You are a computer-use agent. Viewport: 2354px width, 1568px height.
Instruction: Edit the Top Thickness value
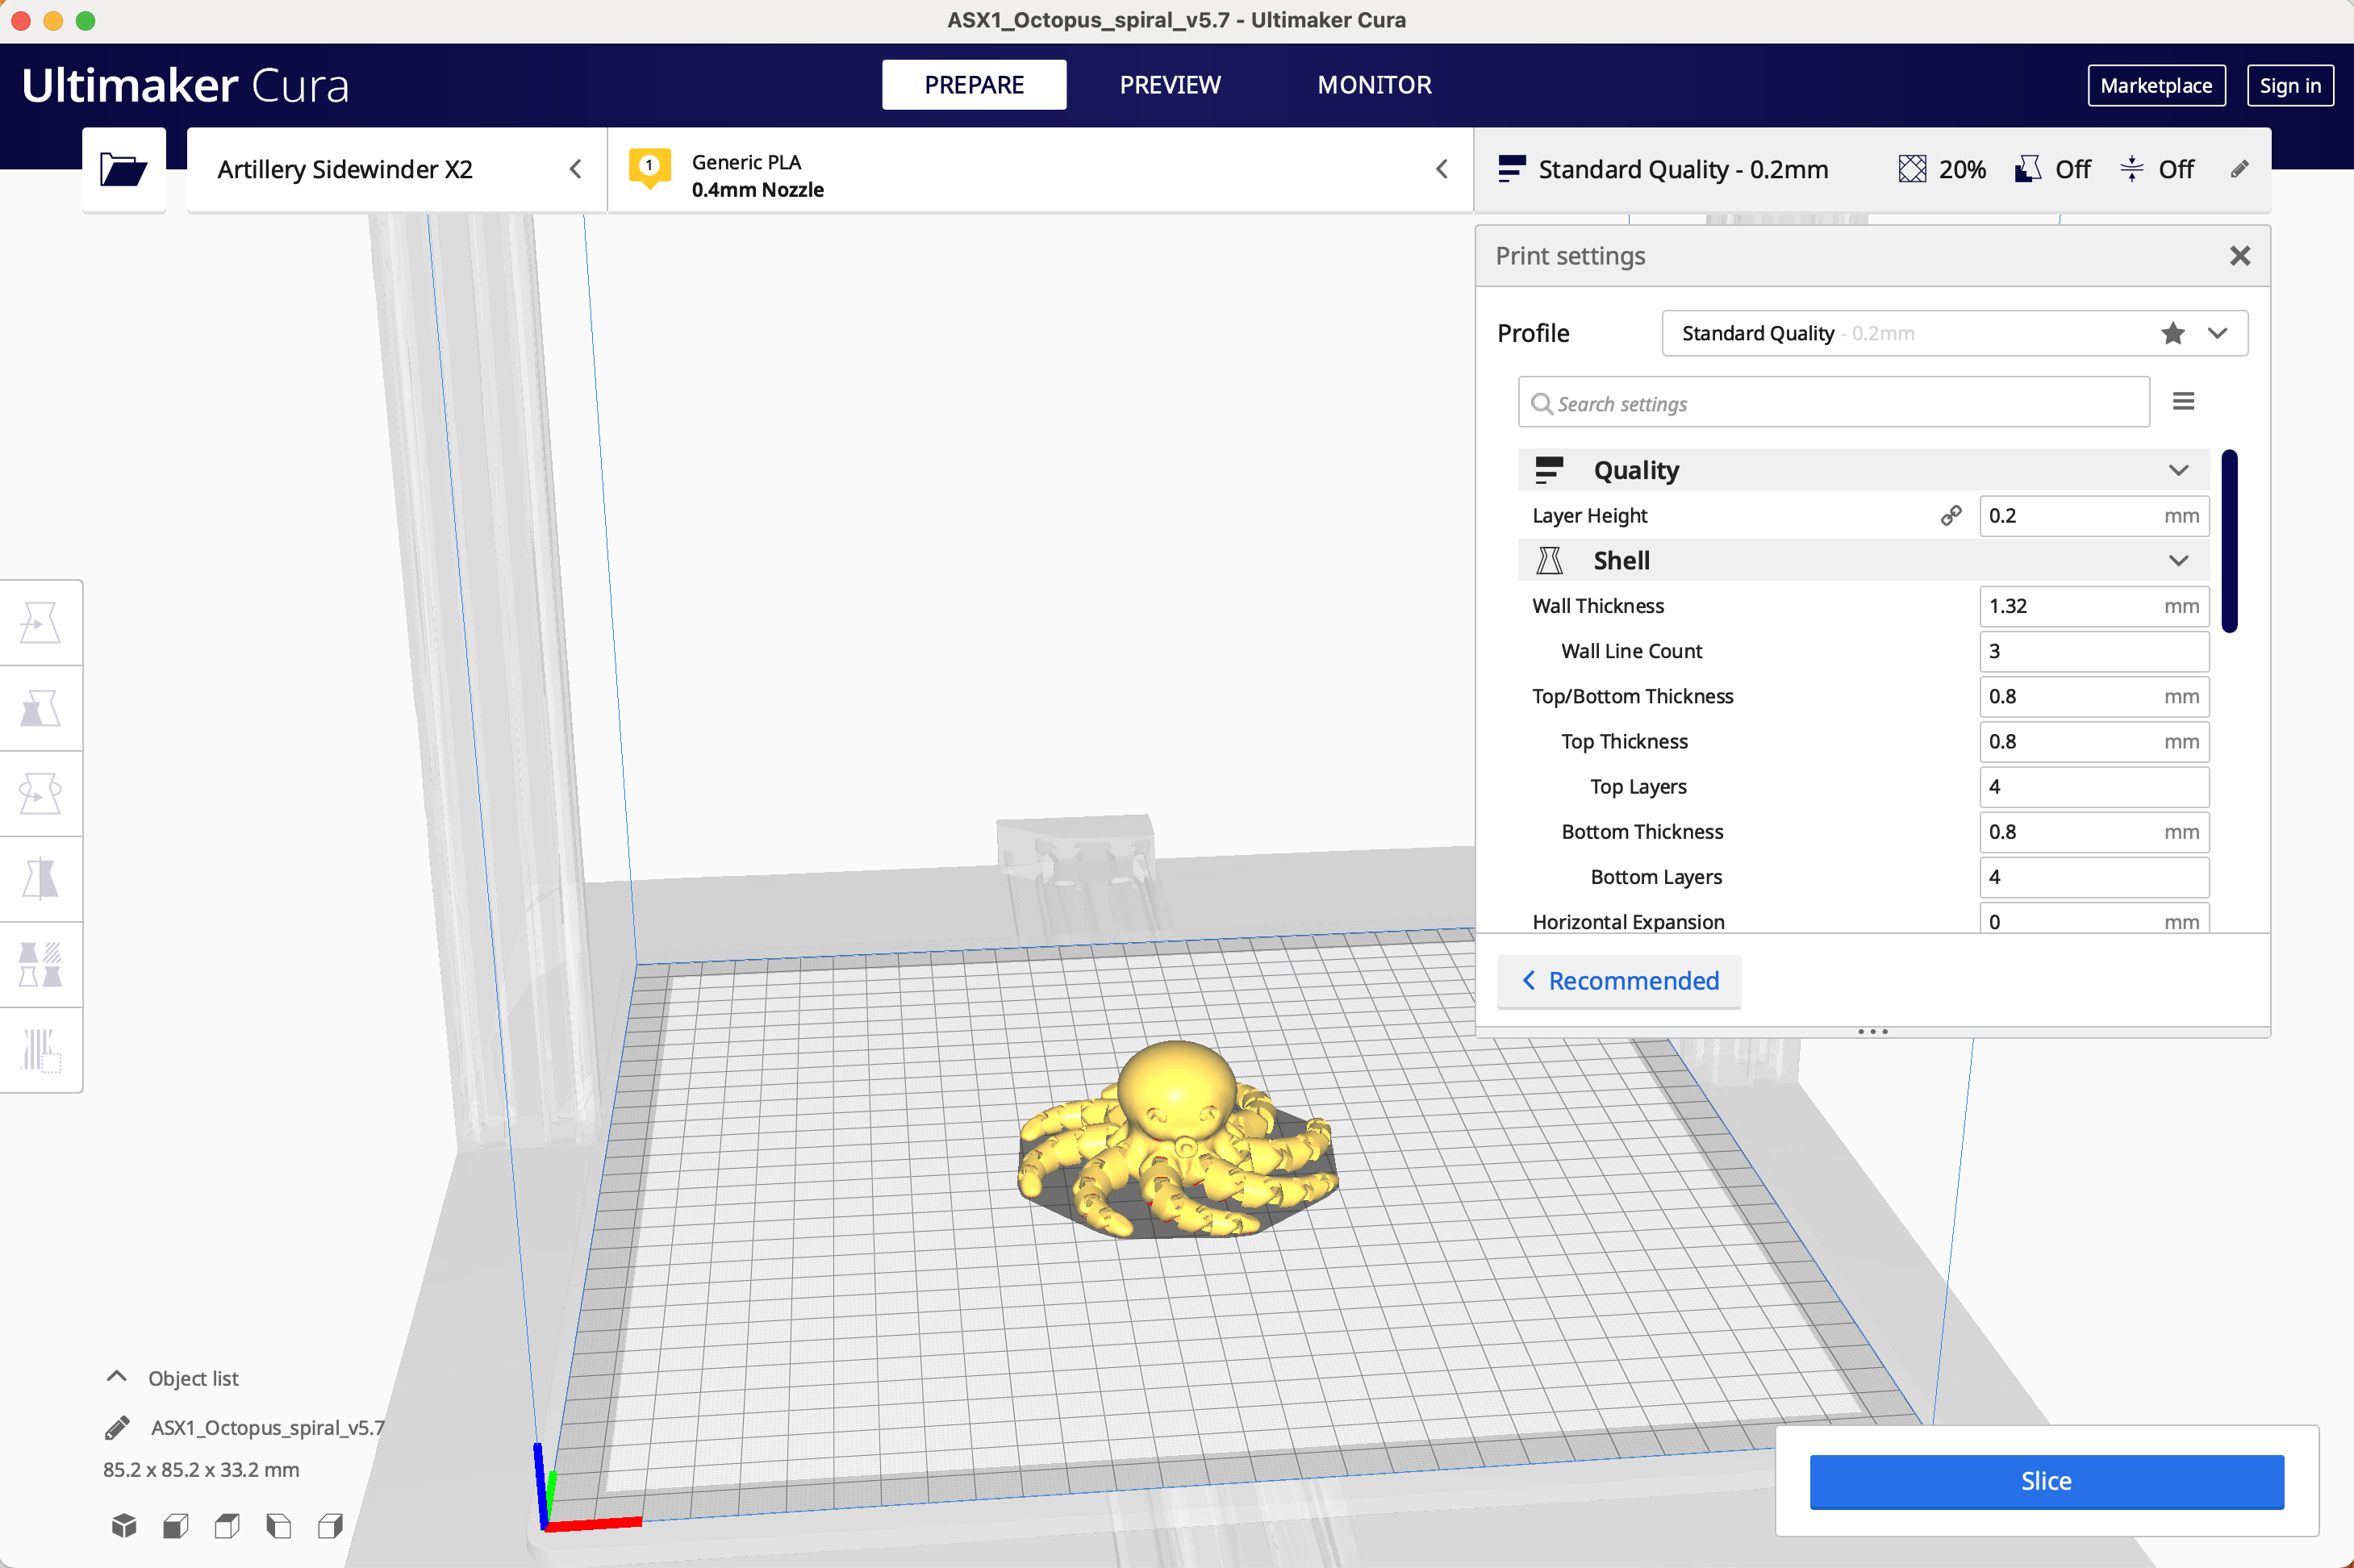[2094, 742]
